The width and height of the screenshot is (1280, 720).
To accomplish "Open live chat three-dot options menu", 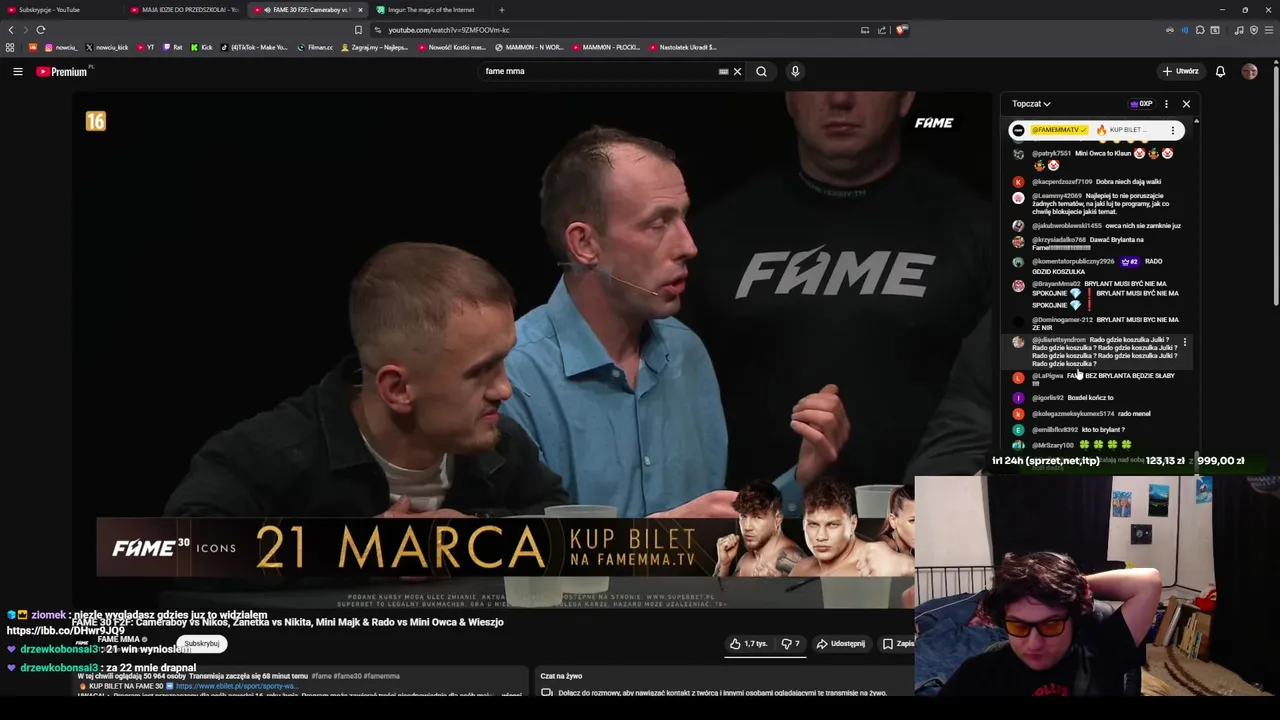I will coord(1166,103).
